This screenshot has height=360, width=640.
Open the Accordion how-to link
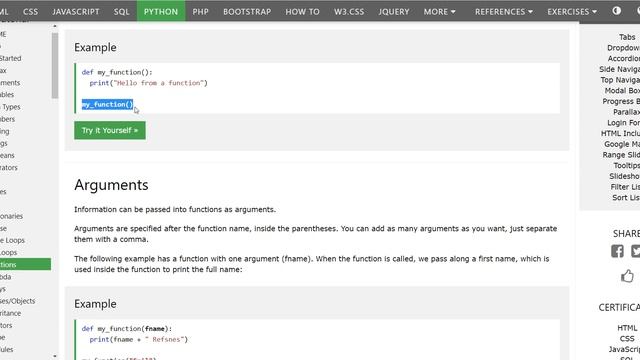click(624, 58)
